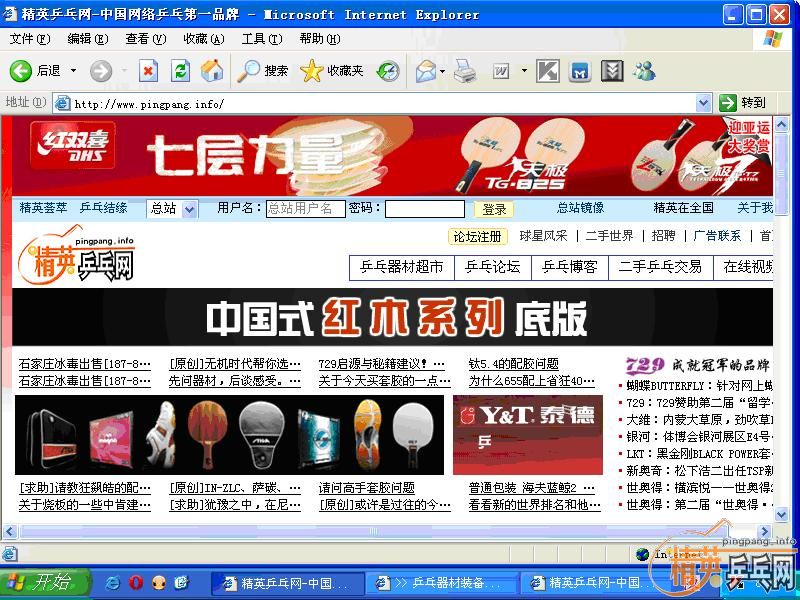Focus the 用户名 username field
Image resolution: width=800 pixels, height=600 pixels.
pyautogui.click(x=306, y=209)
